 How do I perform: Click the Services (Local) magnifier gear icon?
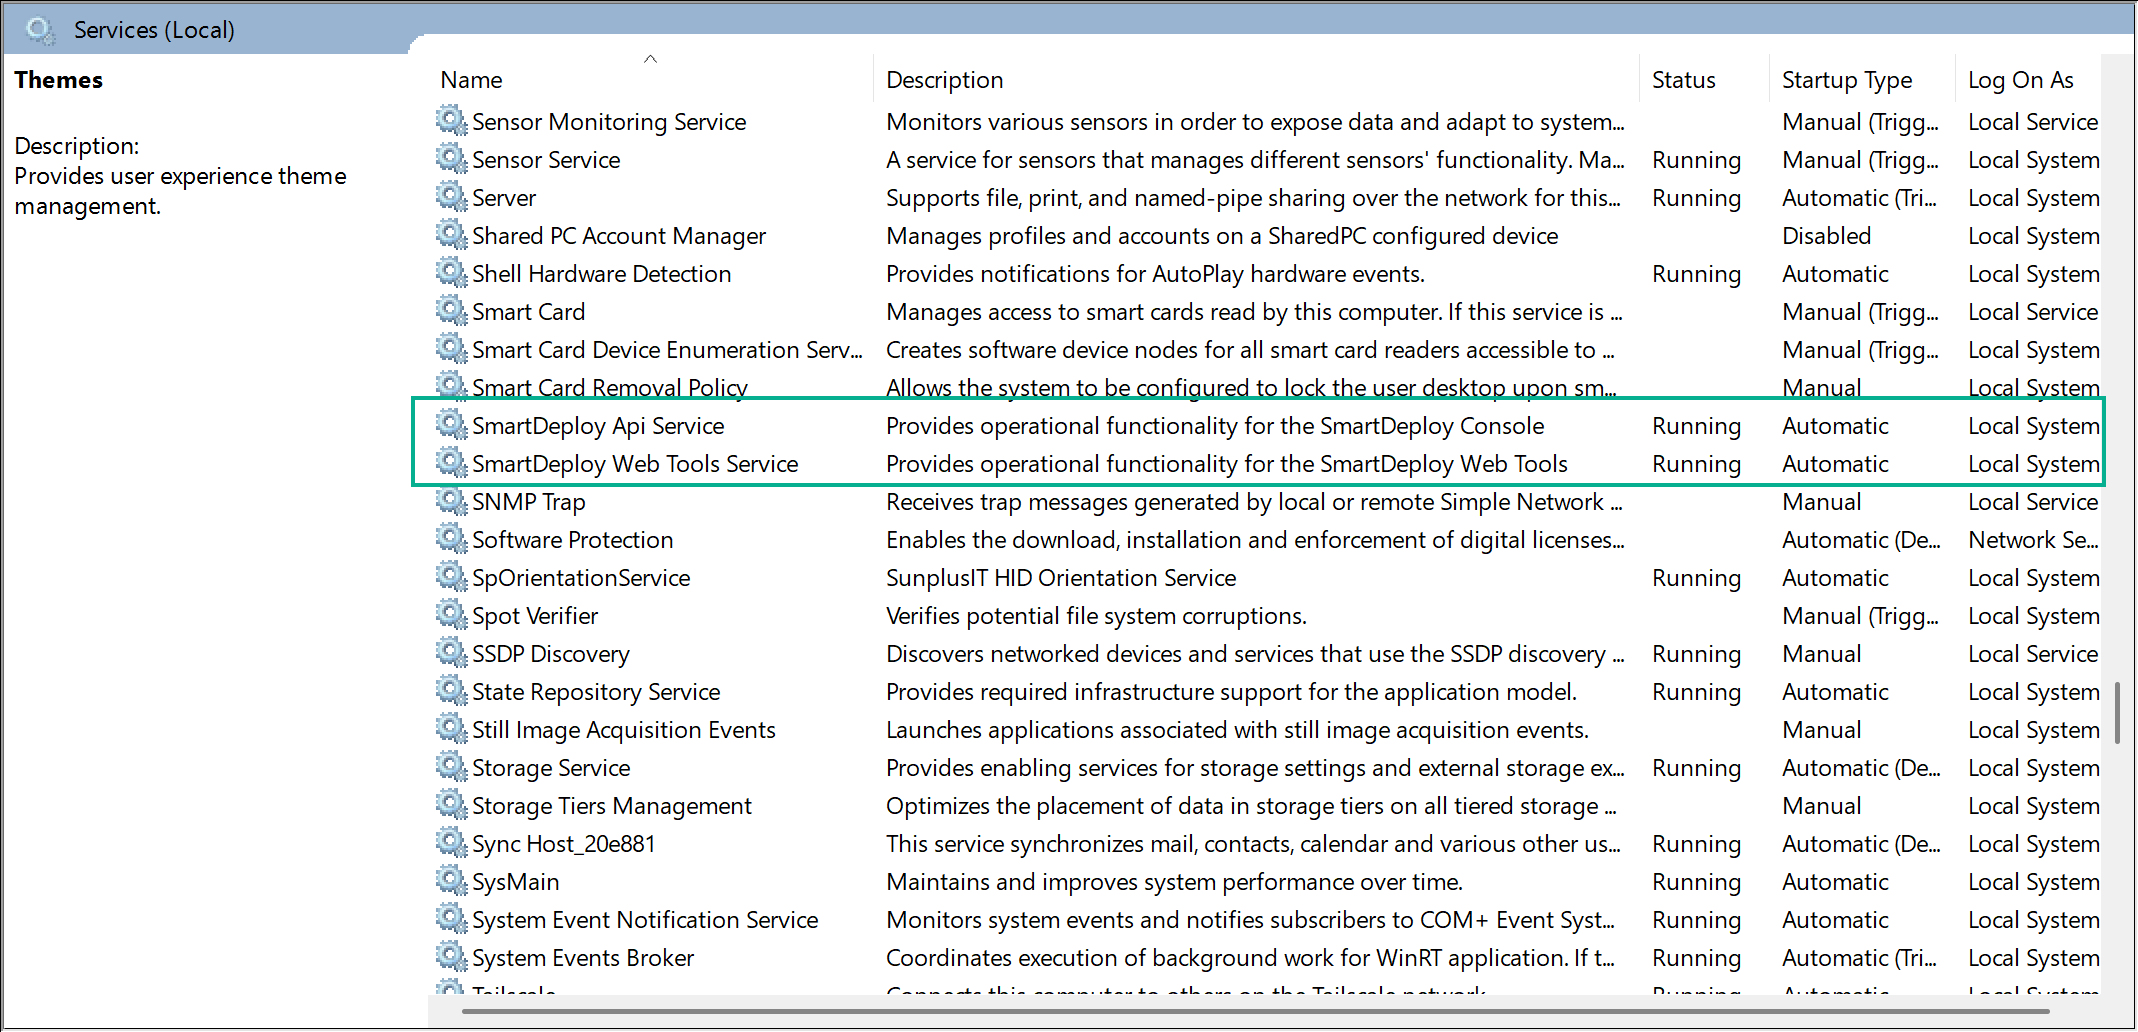[40, 30]
